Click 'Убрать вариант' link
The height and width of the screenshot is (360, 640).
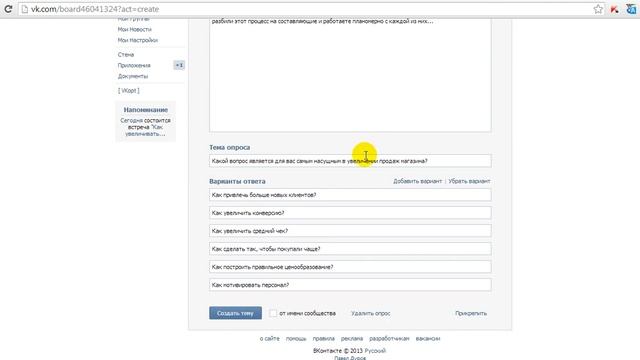[469, 181]
